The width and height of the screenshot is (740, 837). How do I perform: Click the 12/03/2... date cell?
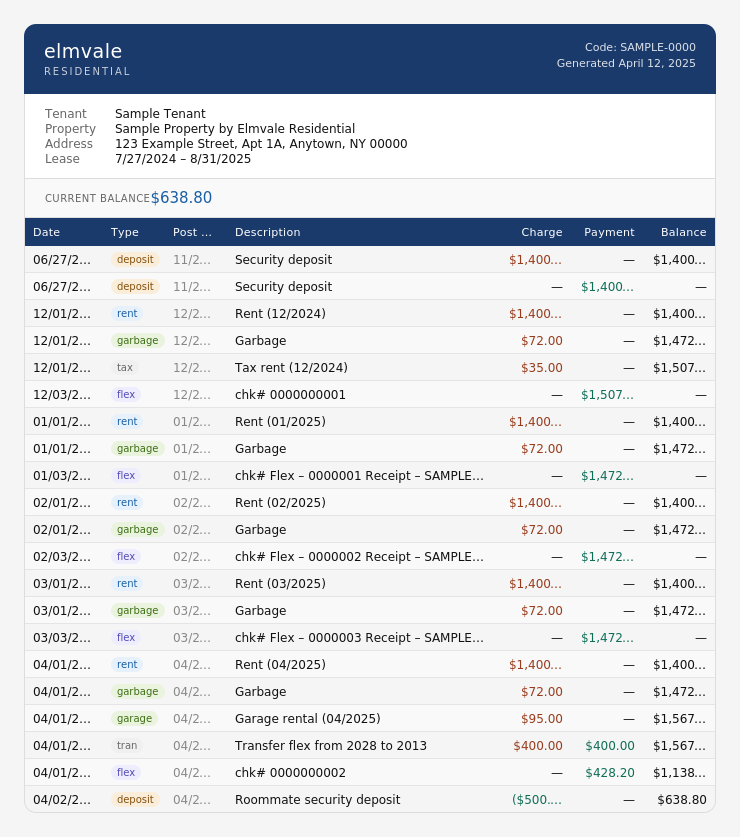coord(62,394)
